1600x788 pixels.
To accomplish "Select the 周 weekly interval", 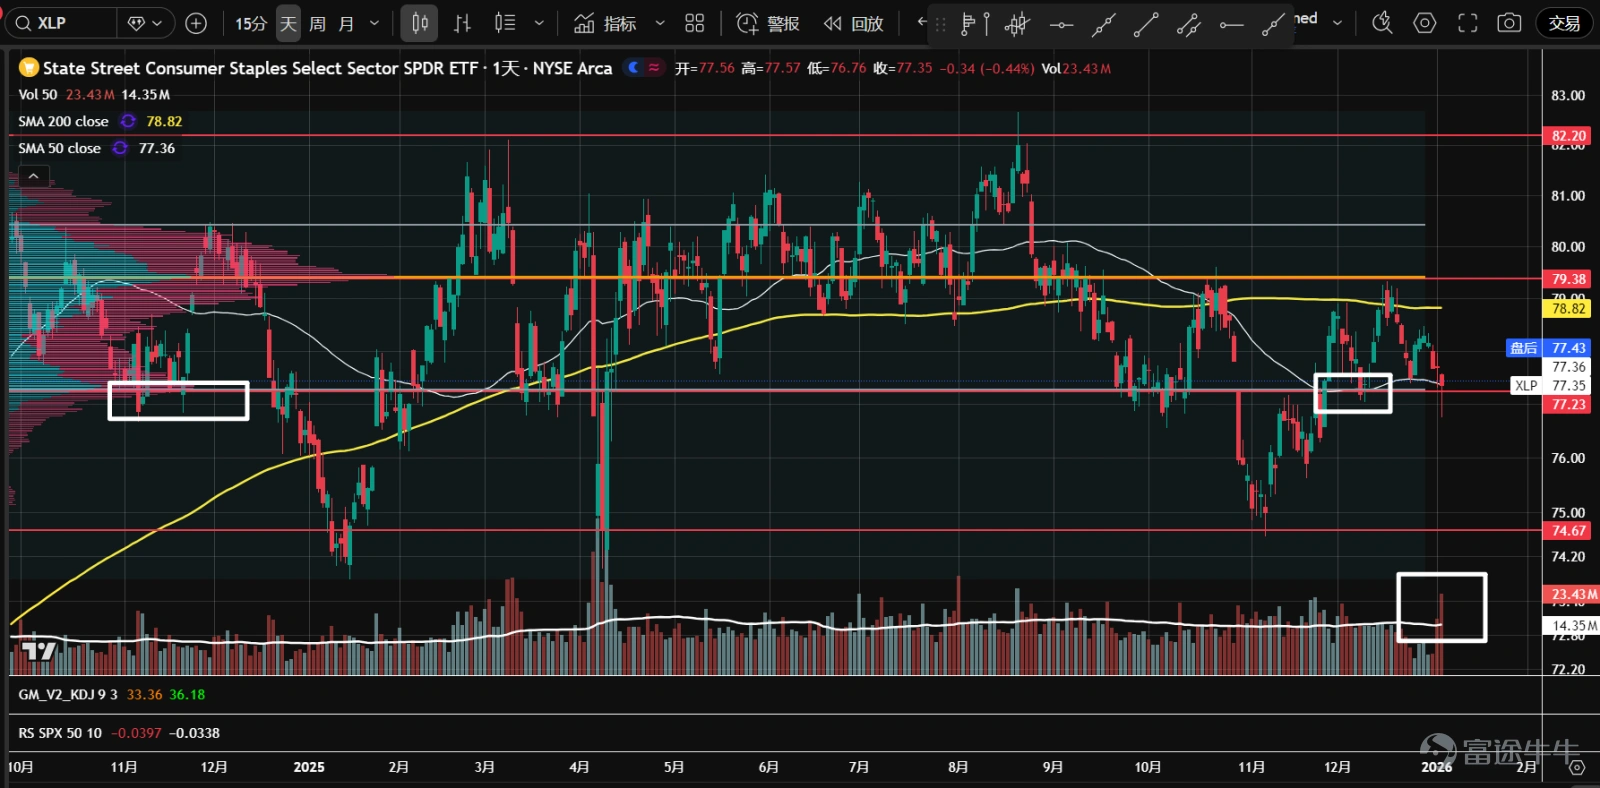I will (317, 23).
